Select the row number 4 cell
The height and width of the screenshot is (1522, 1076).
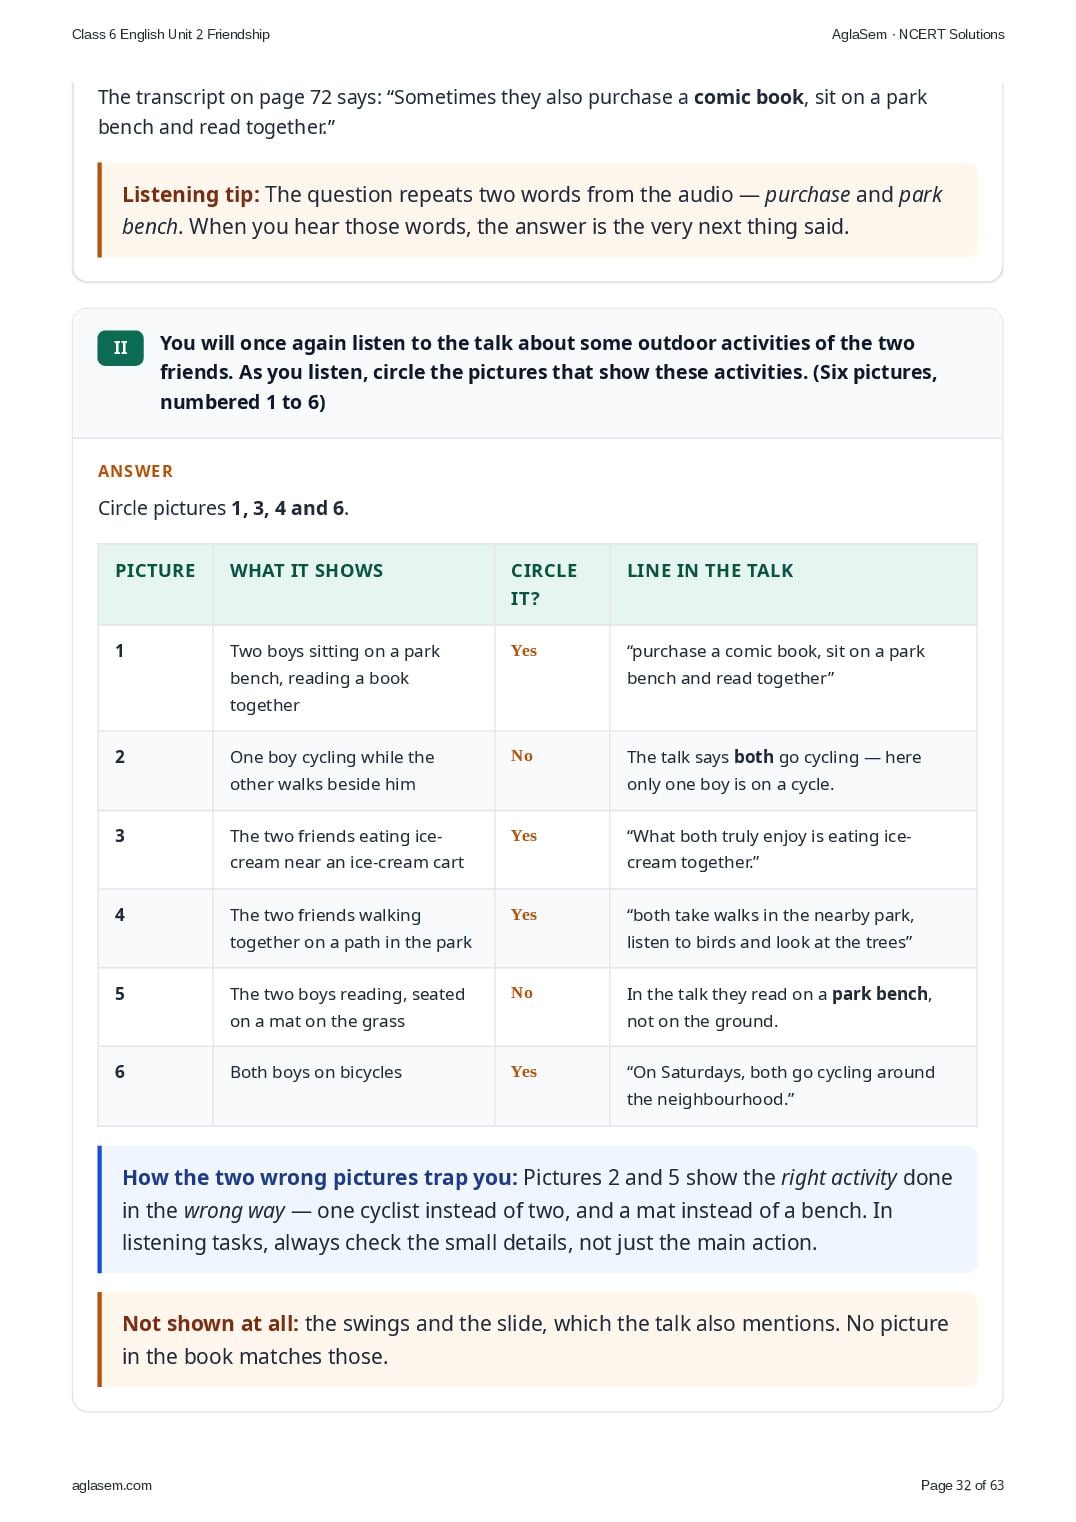click(x=155, y=928)
